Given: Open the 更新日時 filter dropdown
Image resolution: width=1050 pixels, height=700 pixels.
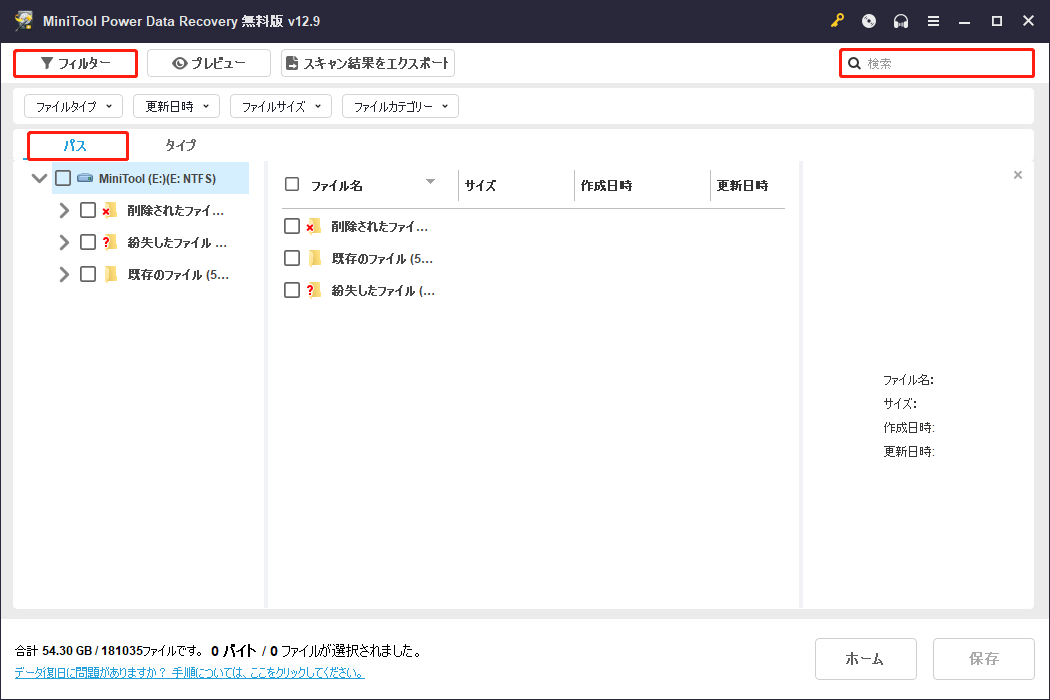Looking at the screenshot, I should (x=177, y=106).
